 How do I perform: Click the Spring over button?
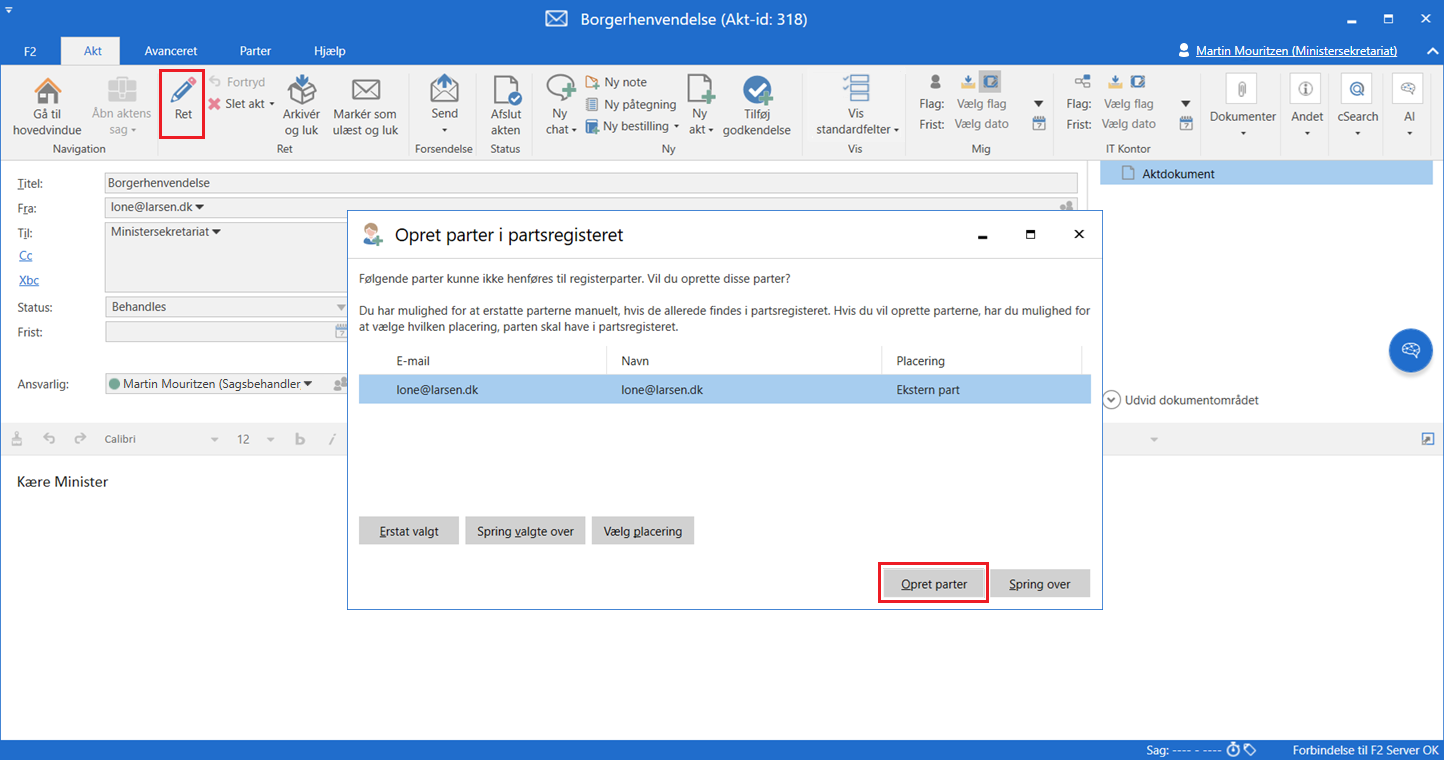pos(1040,584)
